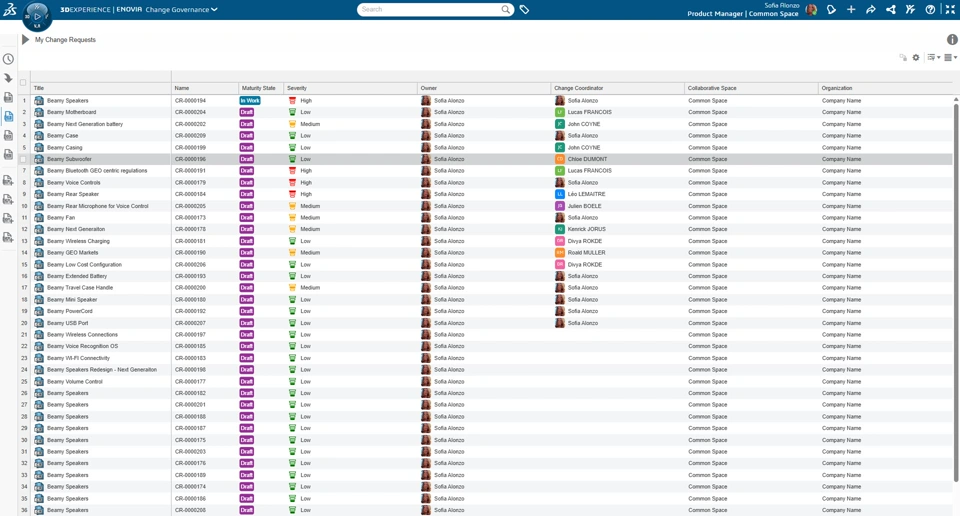Open the rightmost list display dropdown
The width and height of the screenshot is (960, 516).
tap(950, 58)
